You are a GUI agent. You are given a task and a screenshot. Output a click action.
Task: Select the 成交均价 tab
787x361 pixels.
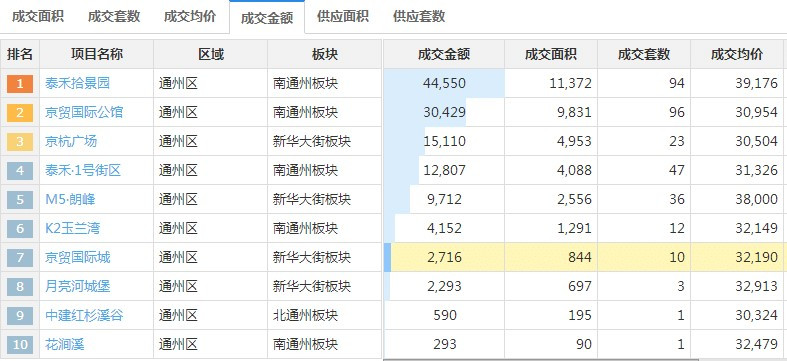(x=190, y=17)
